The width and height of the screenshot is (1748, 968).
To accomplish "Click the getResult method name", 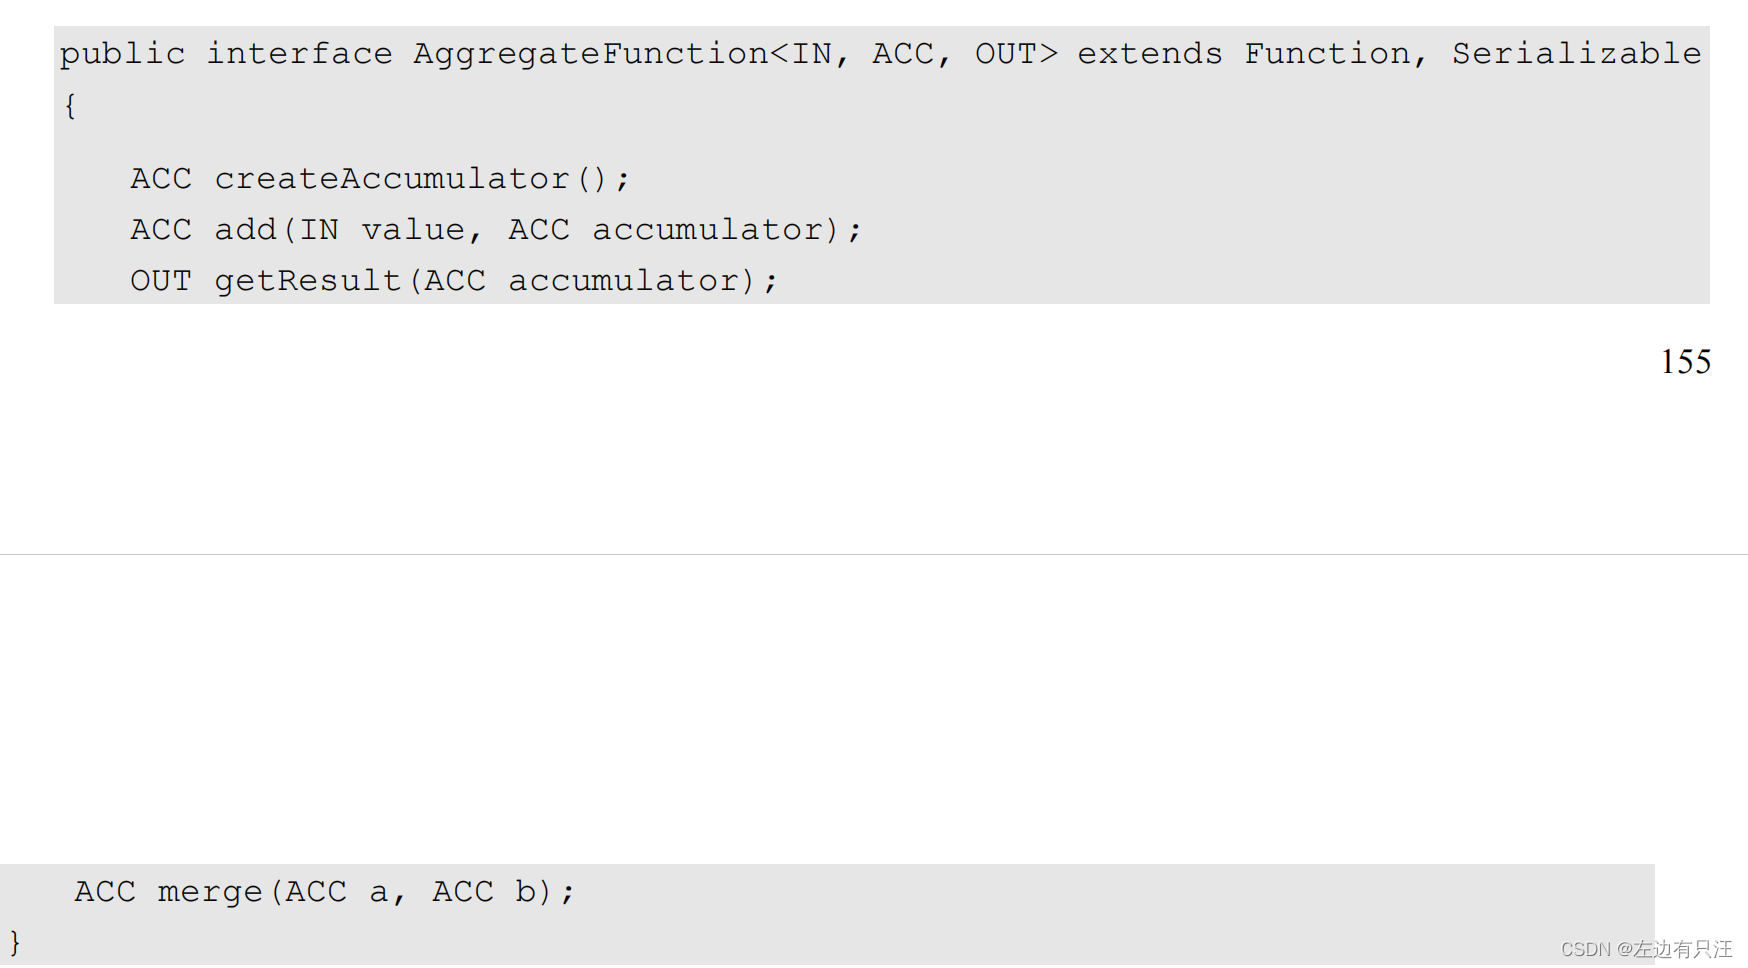I will point(308,281).
